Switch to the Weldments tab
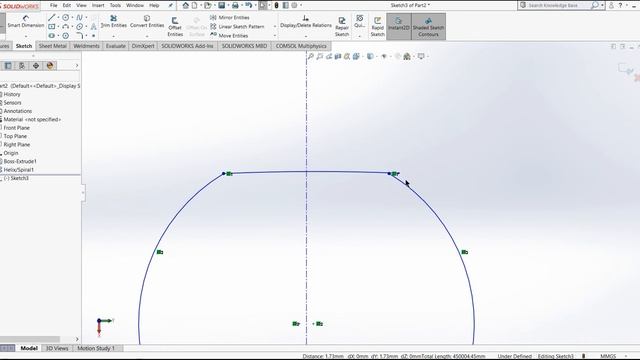 (86, 46)
